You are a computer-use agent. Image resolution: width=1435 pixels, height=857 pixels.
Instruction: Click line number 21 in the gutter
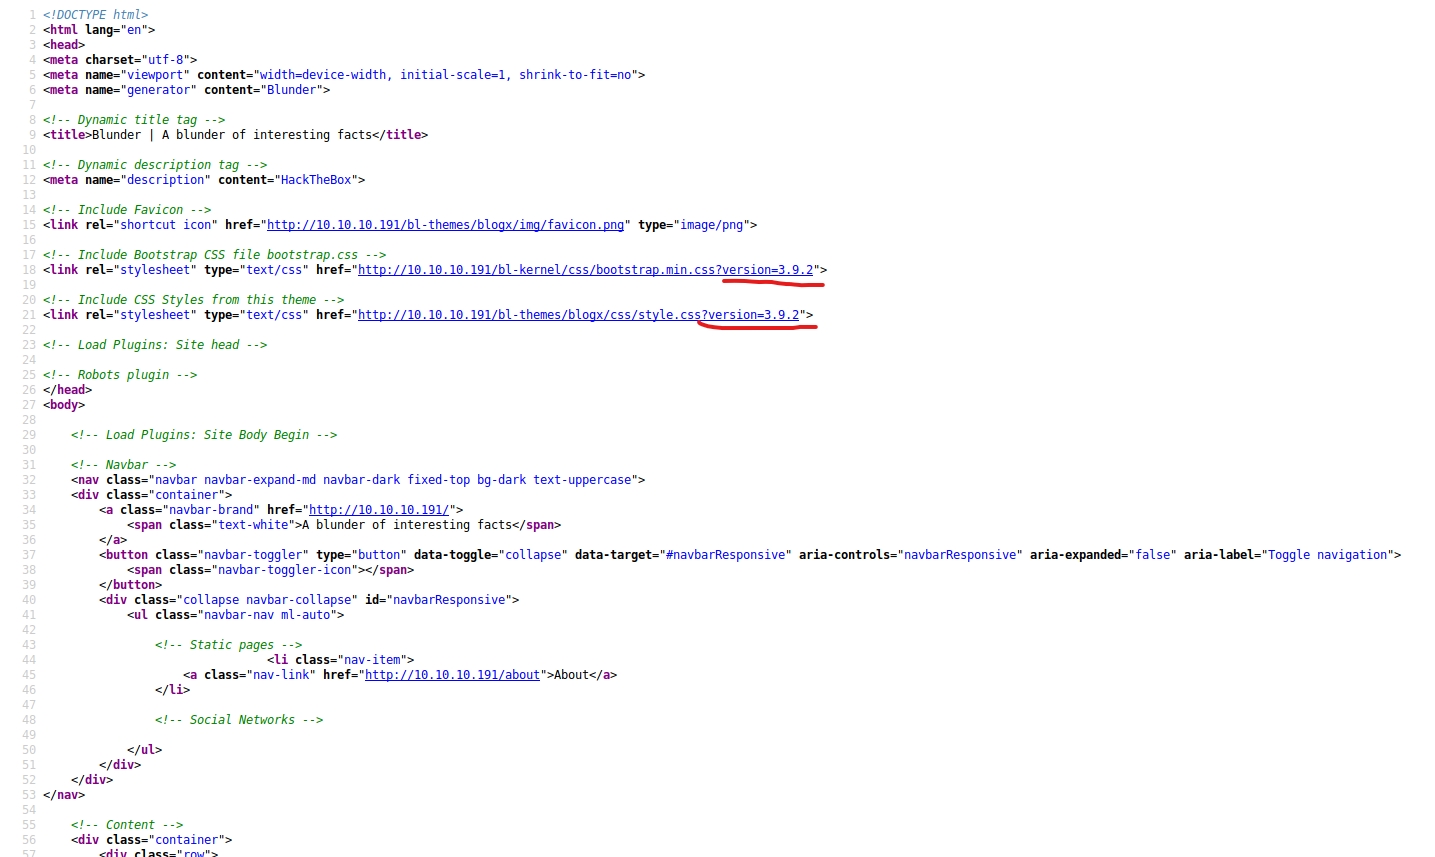(29, 315)
